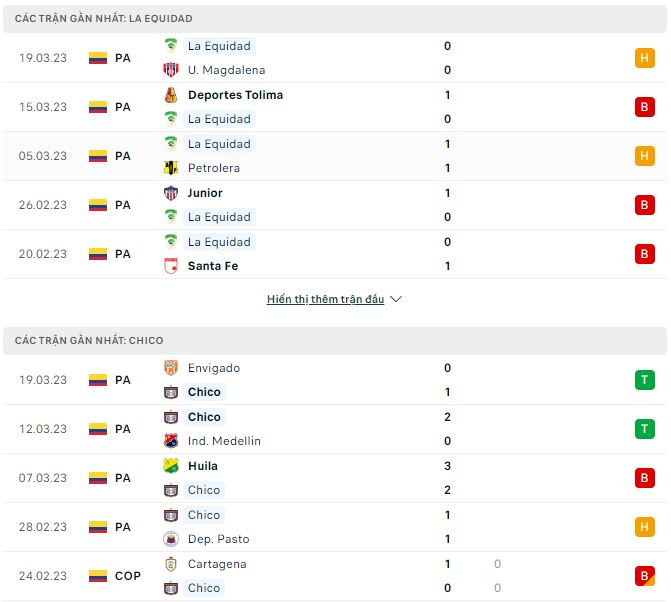Screen dimensions: 671x602
Task: Click the red B badge for Santa Fe match
Action: pos(645,254)
